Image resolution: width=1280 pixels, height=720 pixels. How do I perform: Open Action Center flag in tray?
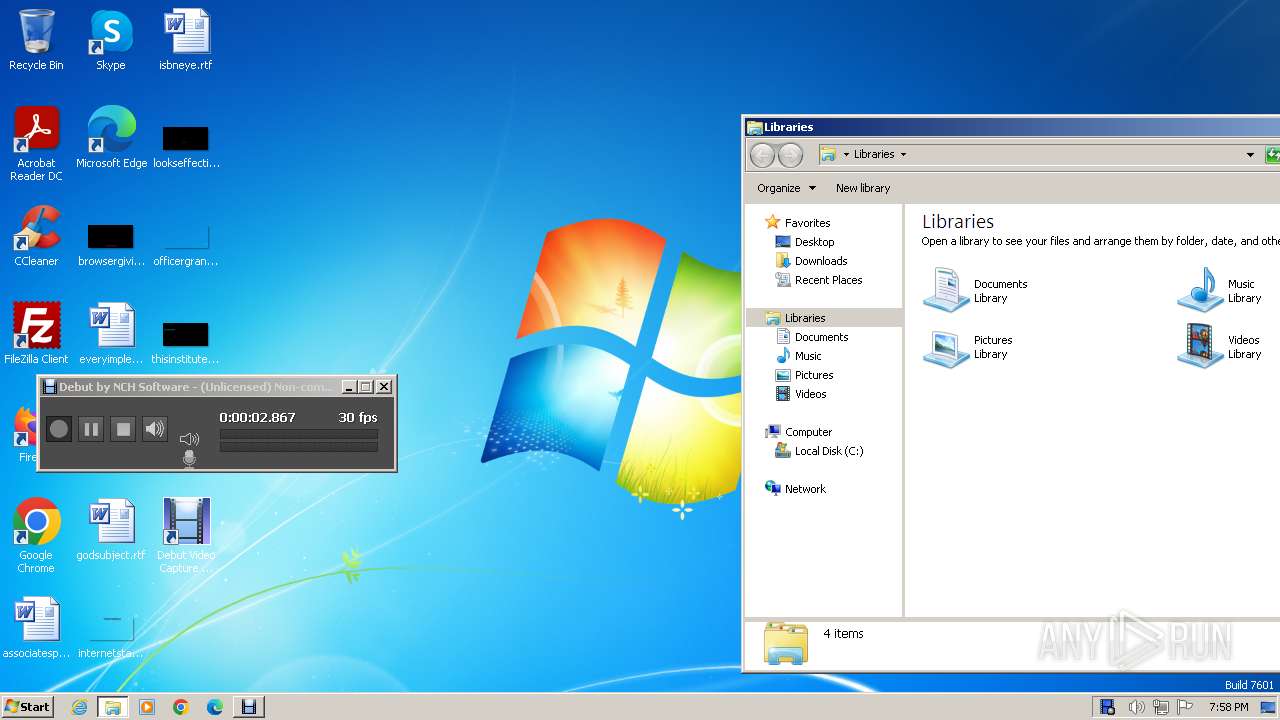[x=1185, y=707]
